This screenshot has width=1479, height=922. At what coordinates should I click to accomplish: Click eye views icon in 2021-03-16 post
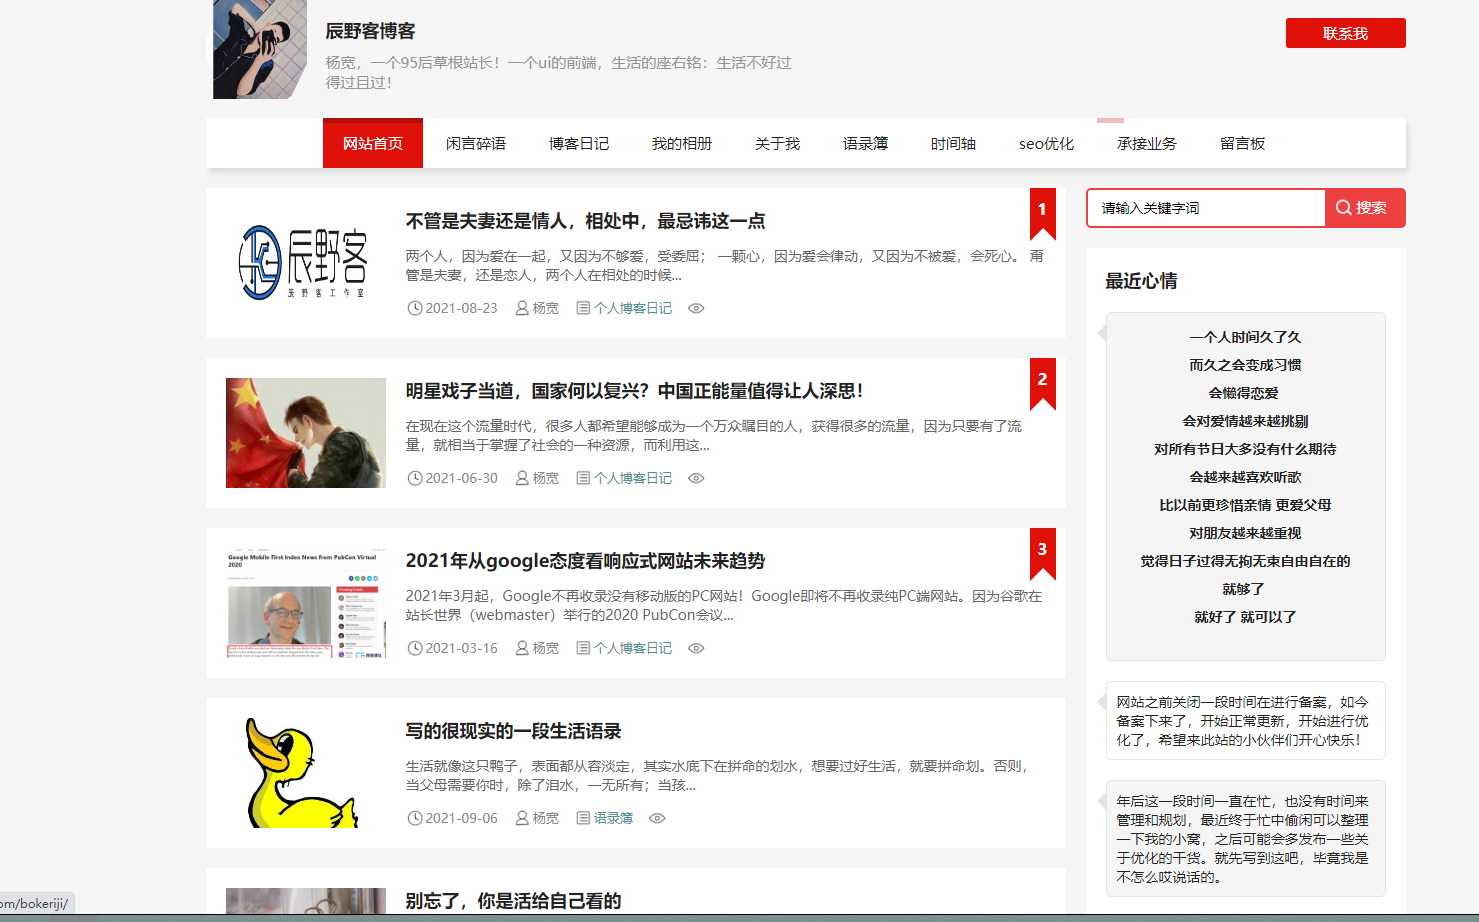[696, 648]
